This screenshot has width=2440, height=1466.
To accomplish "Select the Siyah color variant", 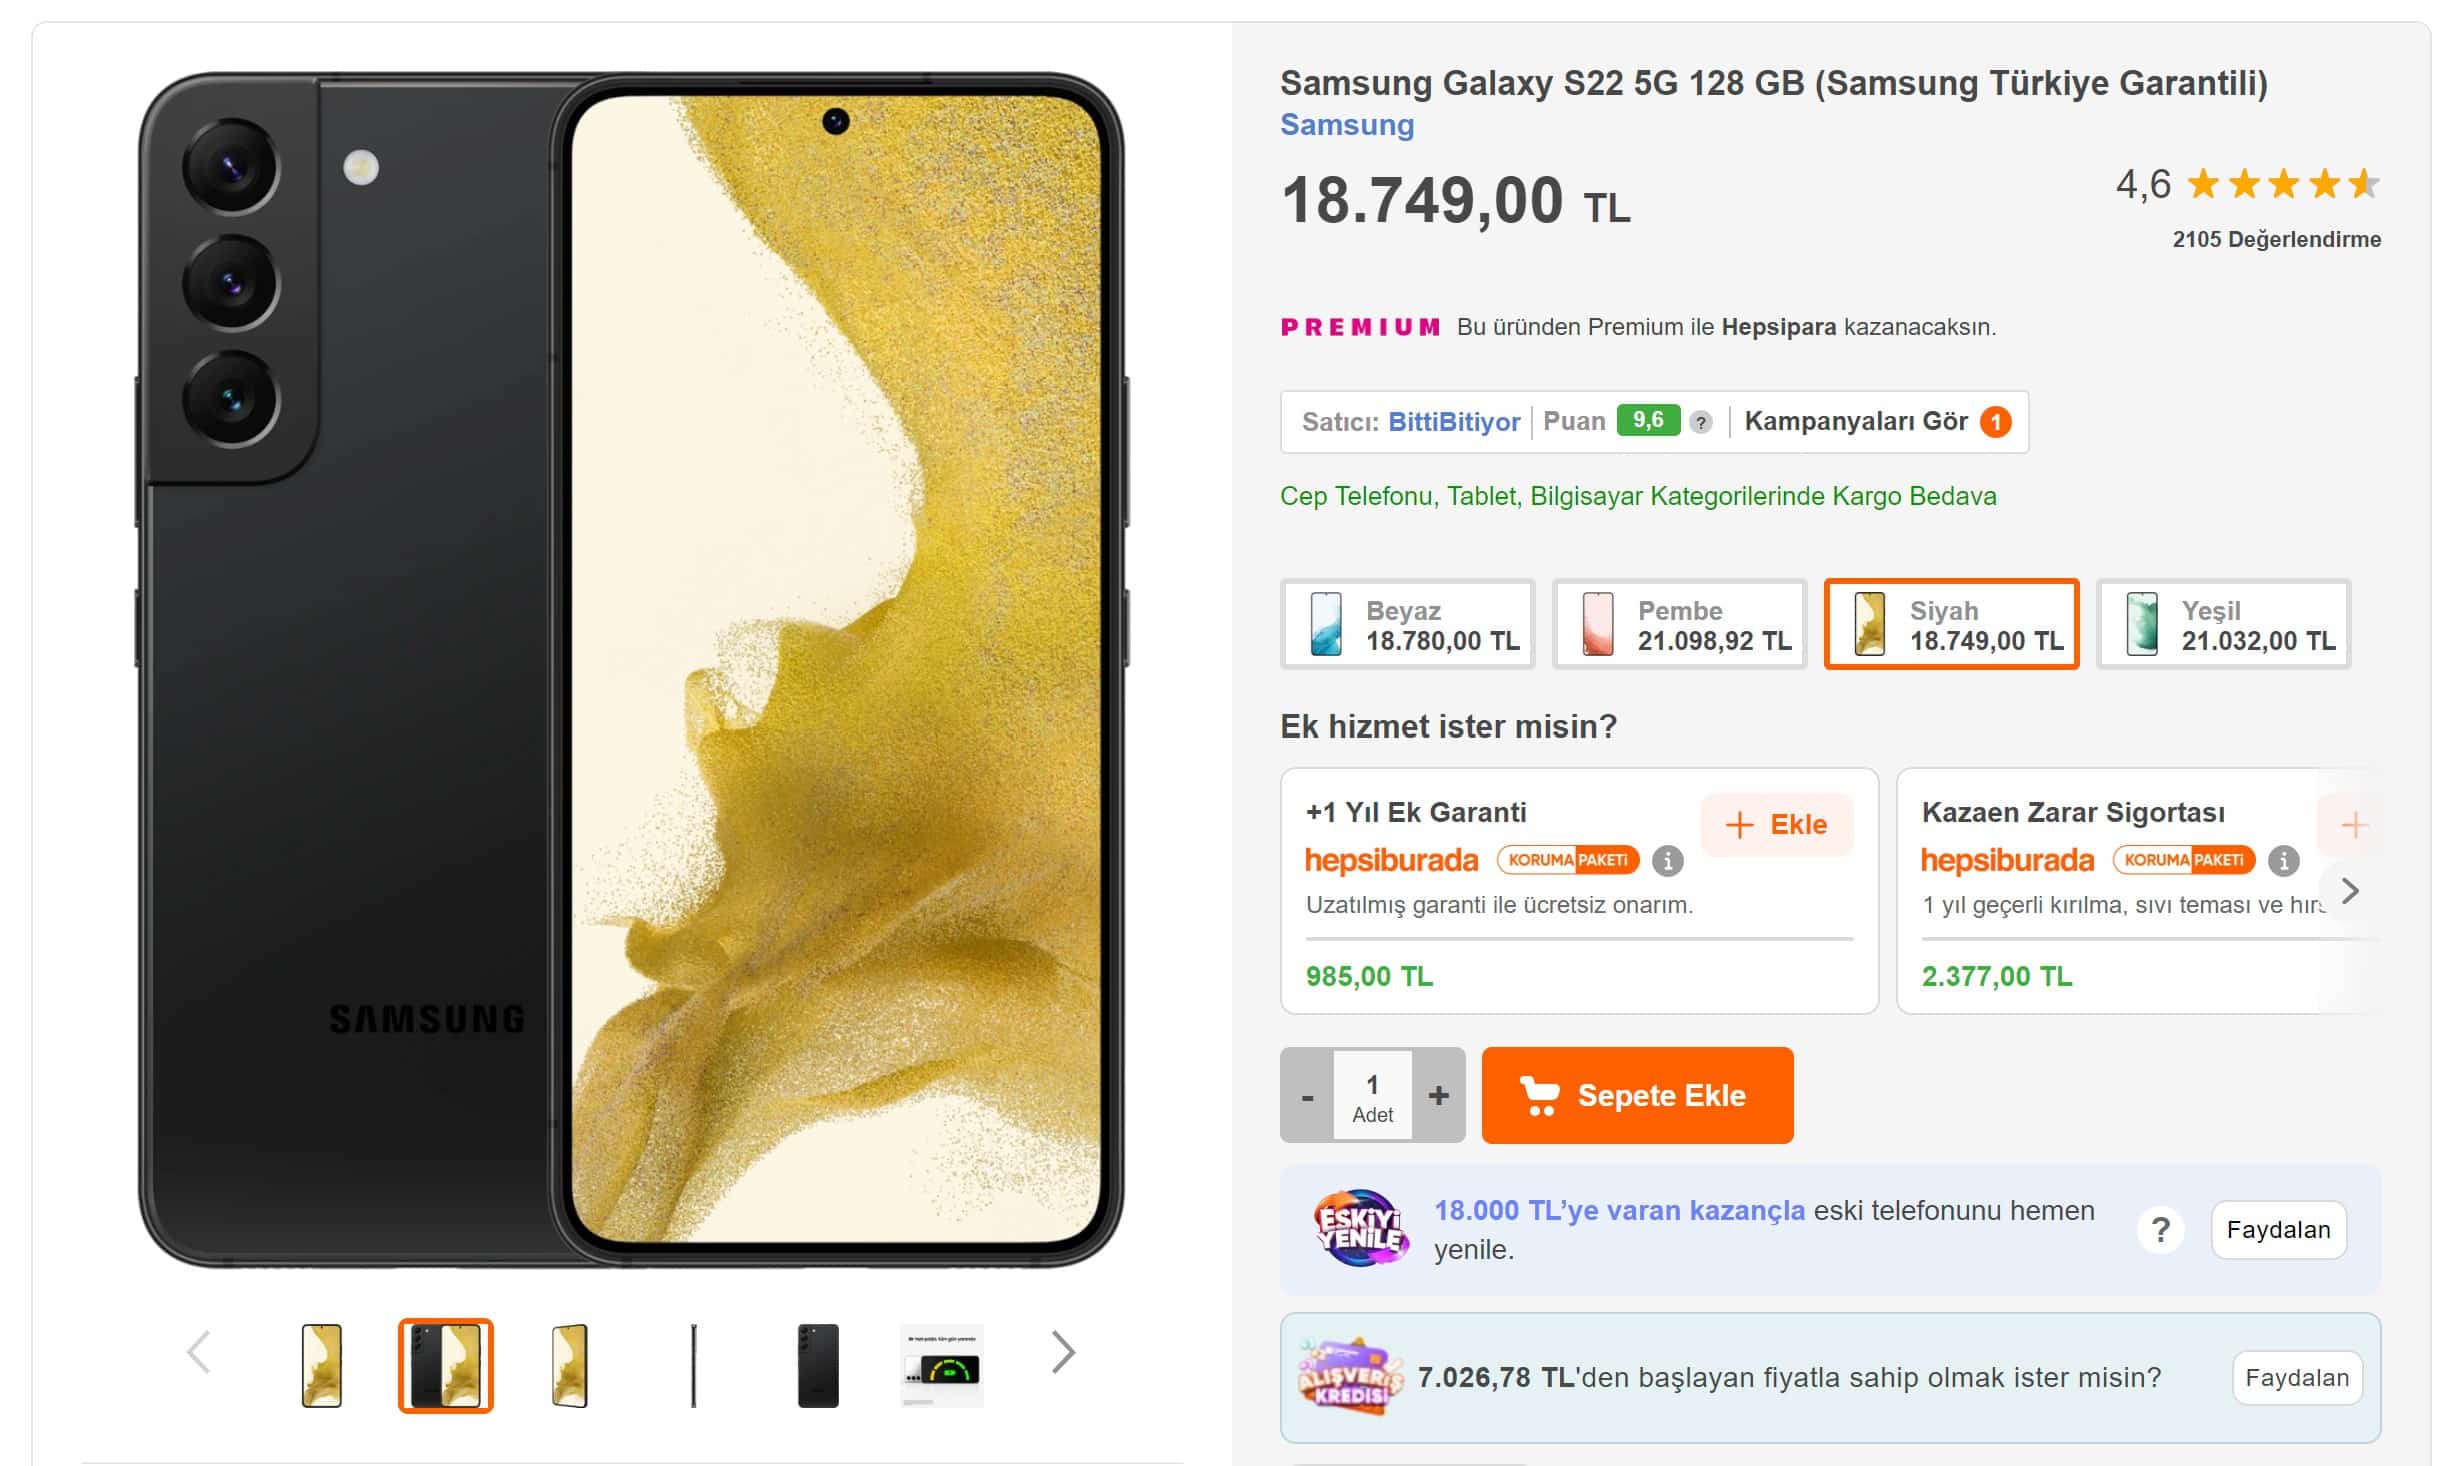I will (x=1951, y=625).
